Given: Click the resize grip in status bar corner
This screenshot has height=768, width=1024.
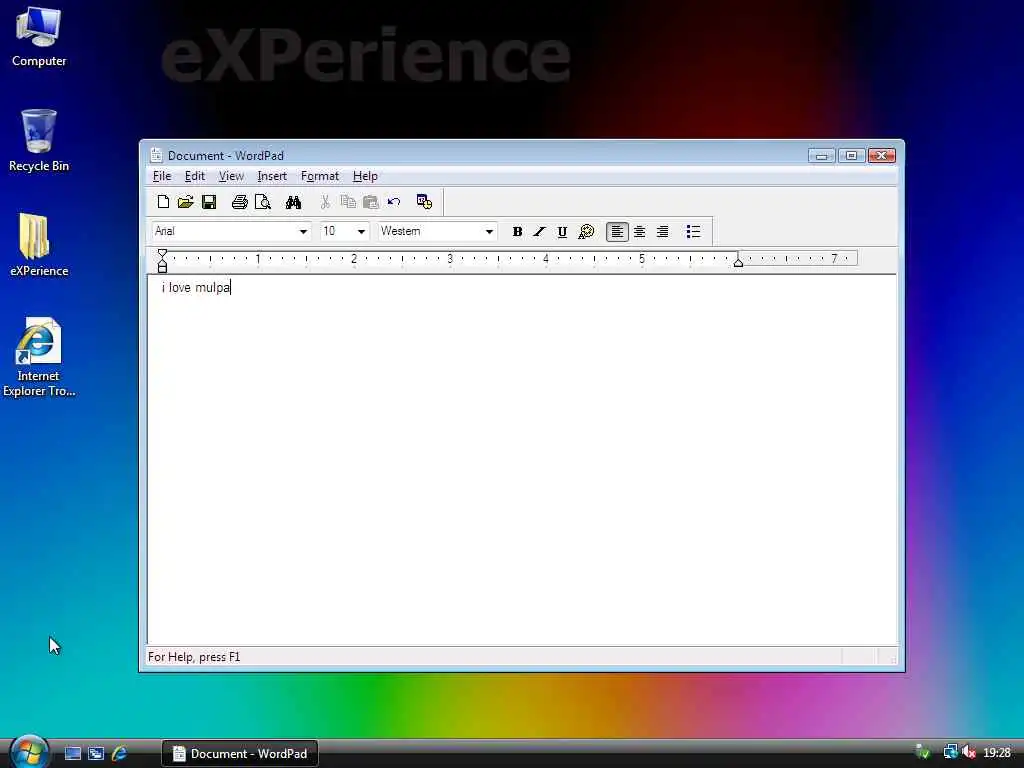Looking at the screenshot, I should 892,658.
